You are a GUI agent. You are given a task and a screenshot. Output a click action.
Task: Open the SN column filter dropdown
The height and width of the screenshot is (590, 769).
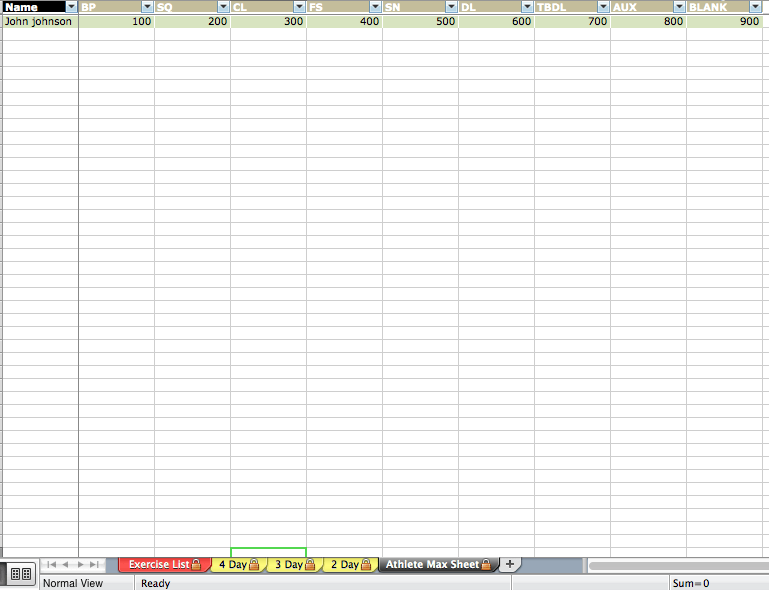click(451, 7)
